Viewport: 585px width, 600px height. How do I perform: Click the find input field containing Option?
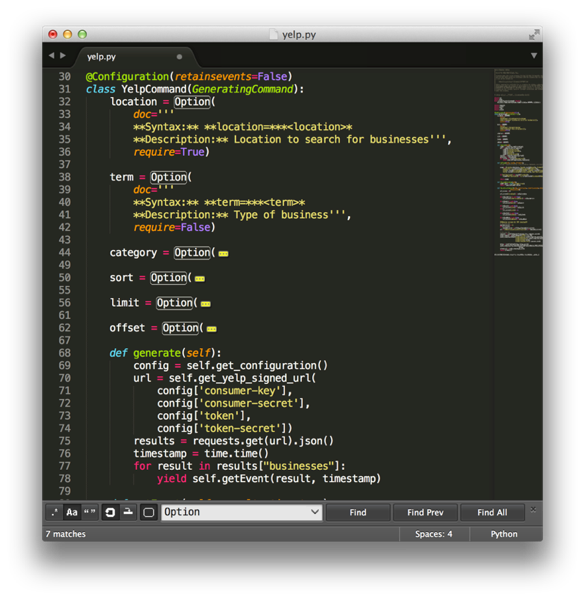[x=241, y=512]
